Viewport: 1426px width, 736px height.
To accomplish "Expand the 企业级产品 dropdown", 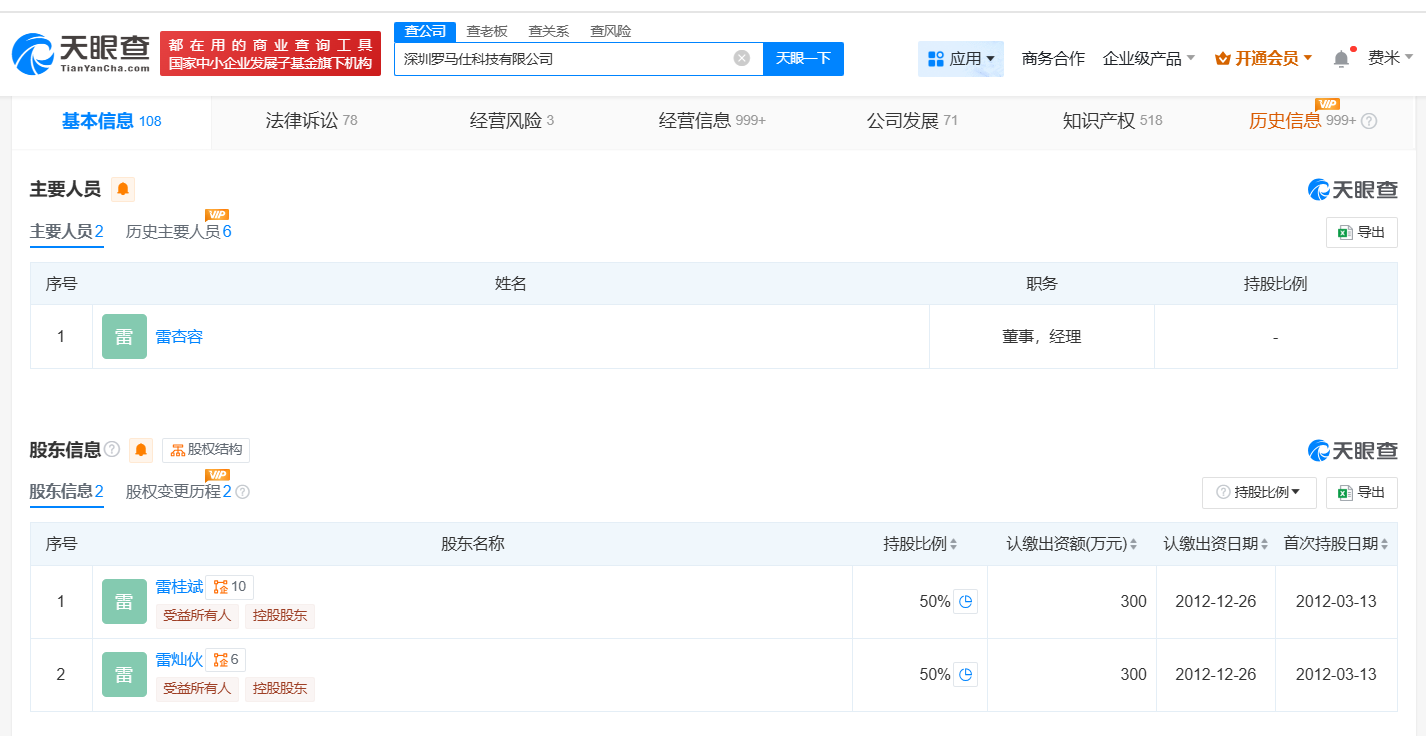I will pos(1148,59).
